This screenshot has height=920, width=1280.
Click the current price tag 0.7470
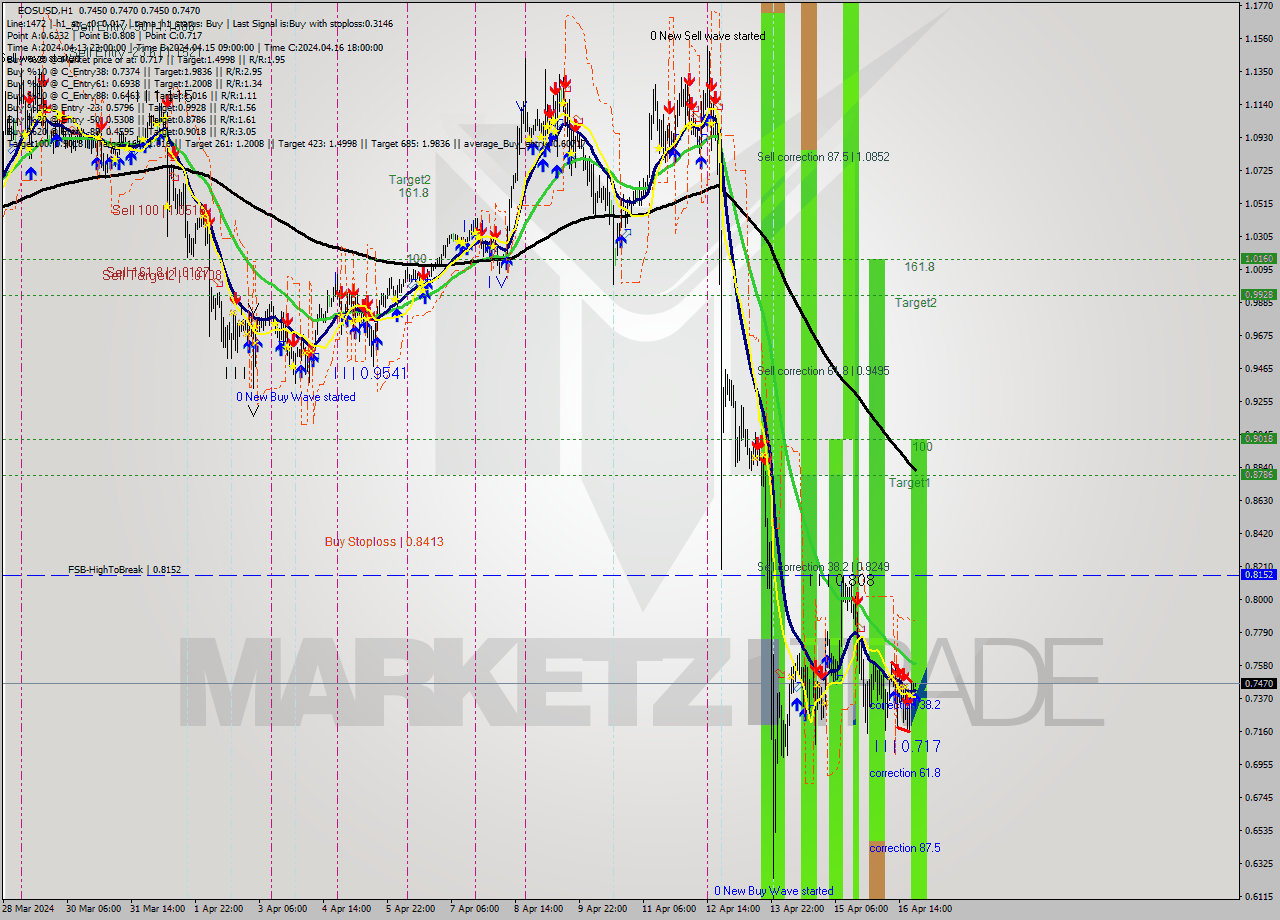point(1258,683)
